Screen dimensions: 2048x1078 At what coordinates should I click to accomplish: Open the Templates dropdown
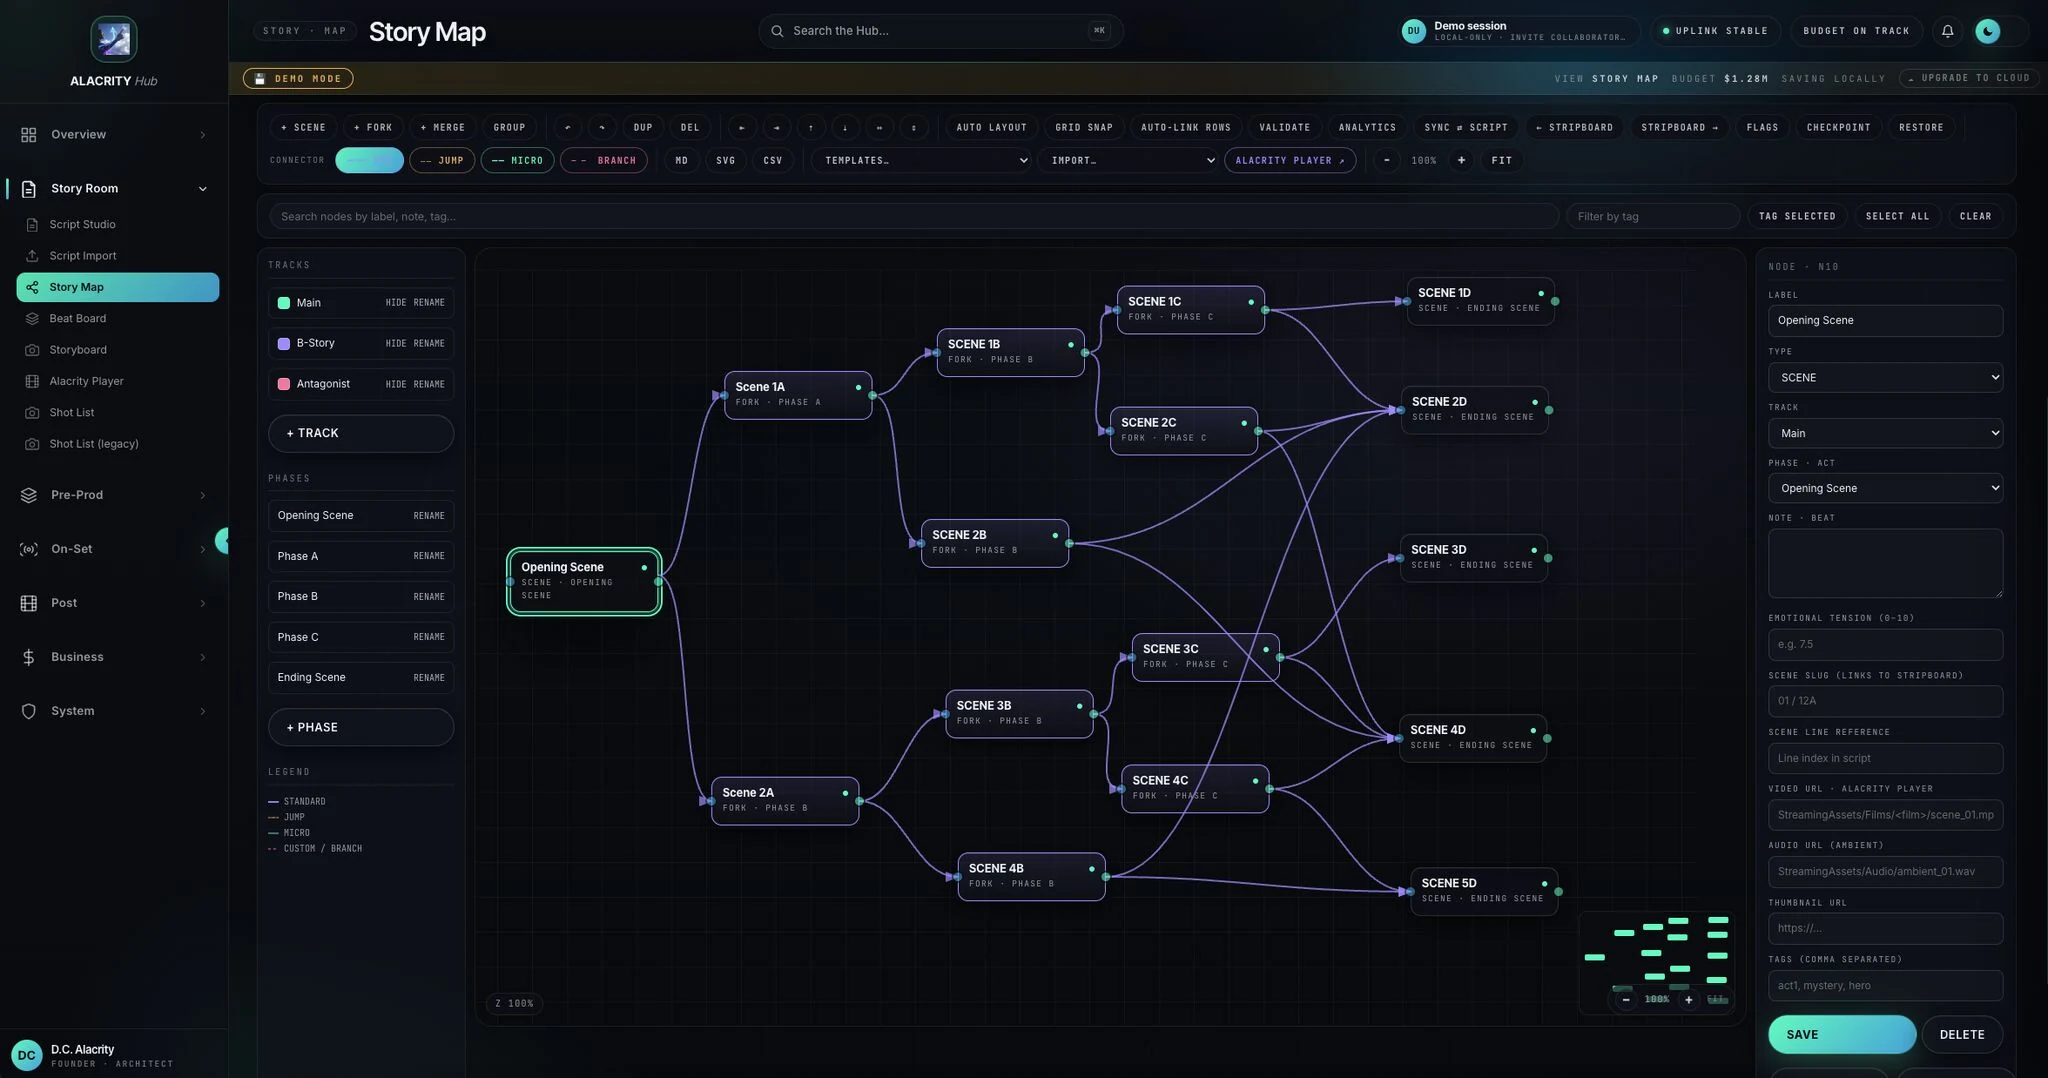pyautogui.click(x=921, y=160)
